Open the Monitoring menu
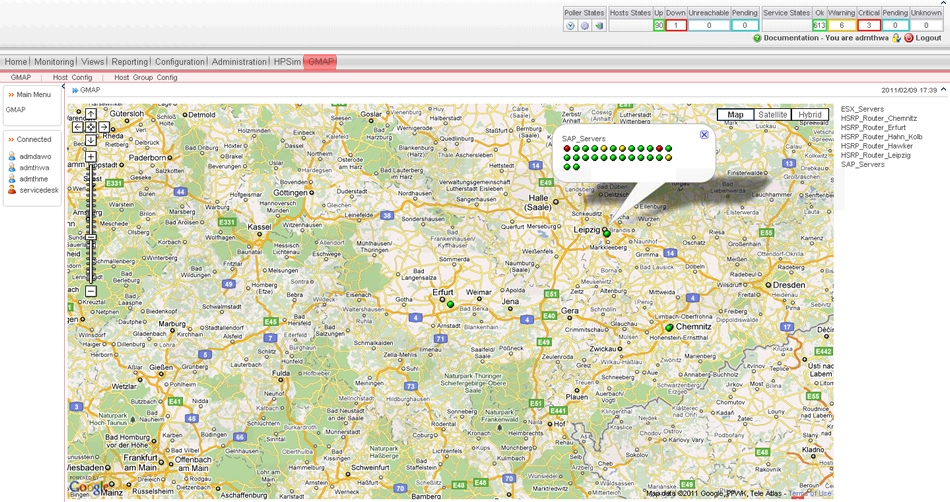The image size is (950, 502). [x=54, y=62]
